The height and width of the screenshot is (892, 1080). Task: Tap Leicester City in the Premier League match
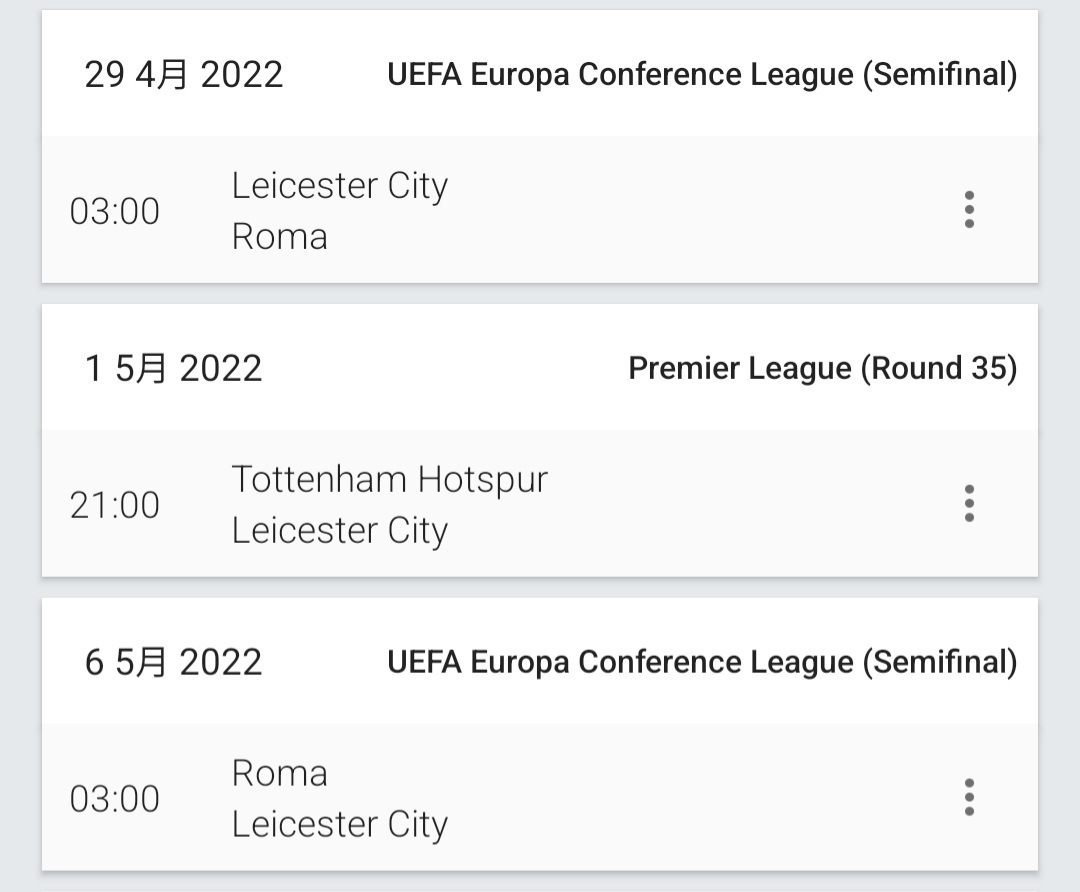[340, 530]
